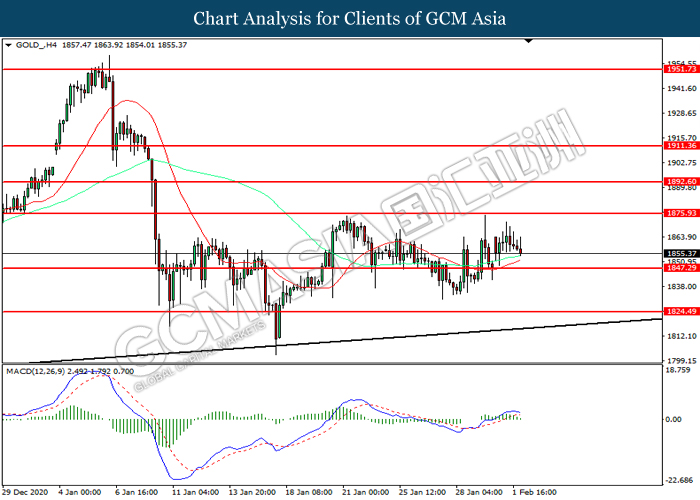Click the chart shift marker triangle at top
Image resolution: width=700 pixels, height=500 pixels.
coord(529,41)
